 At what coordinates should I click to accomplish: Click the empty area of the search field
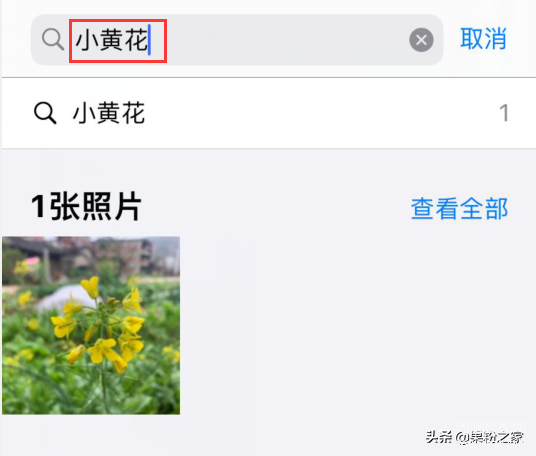tap(280, 40)
